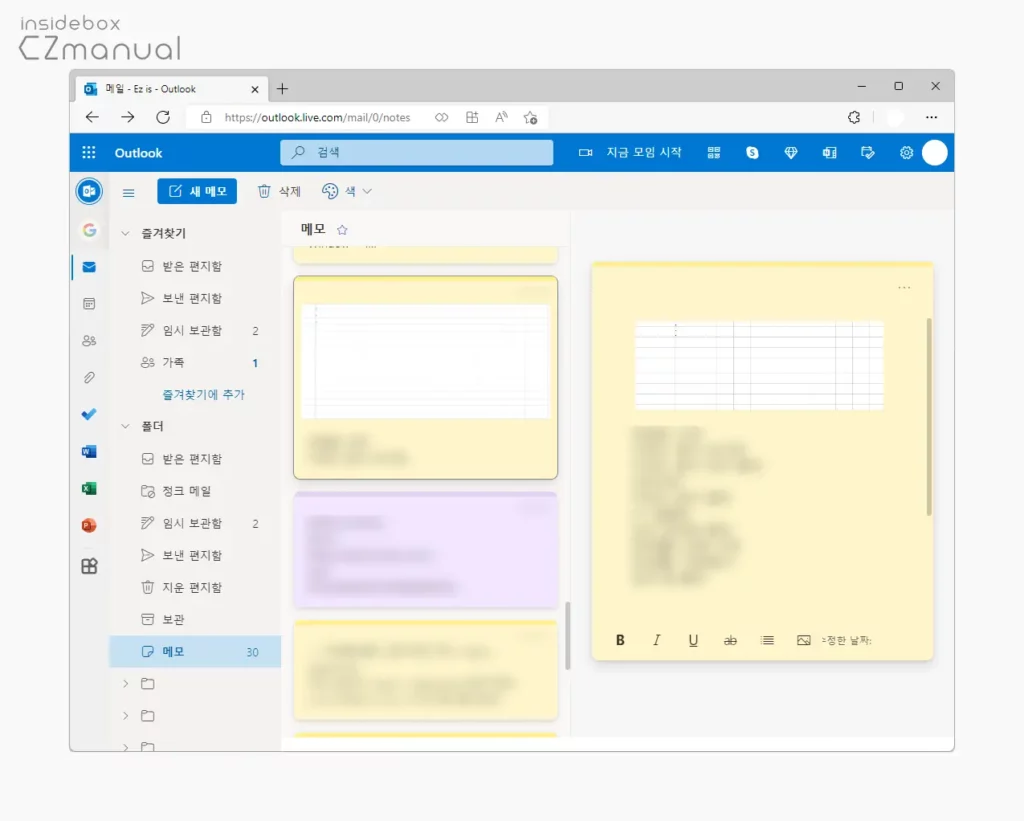Screen dimensions: 1024x821
Task: Click the 검색 search field
Action: (417, 153)
